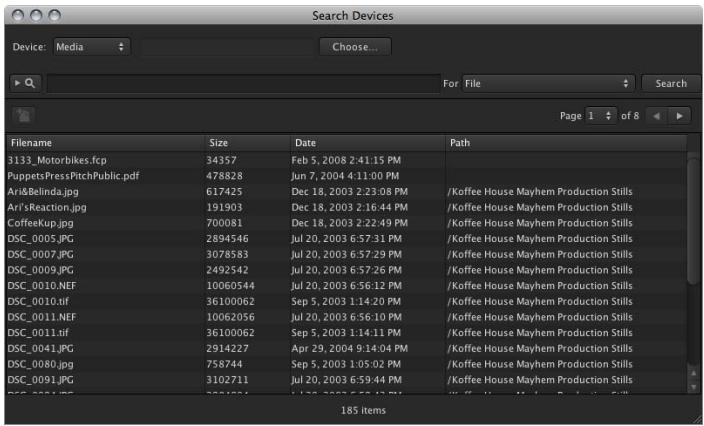Click the date Dec 18, 2003 2:22:49 PM

[x=350, y=223]
